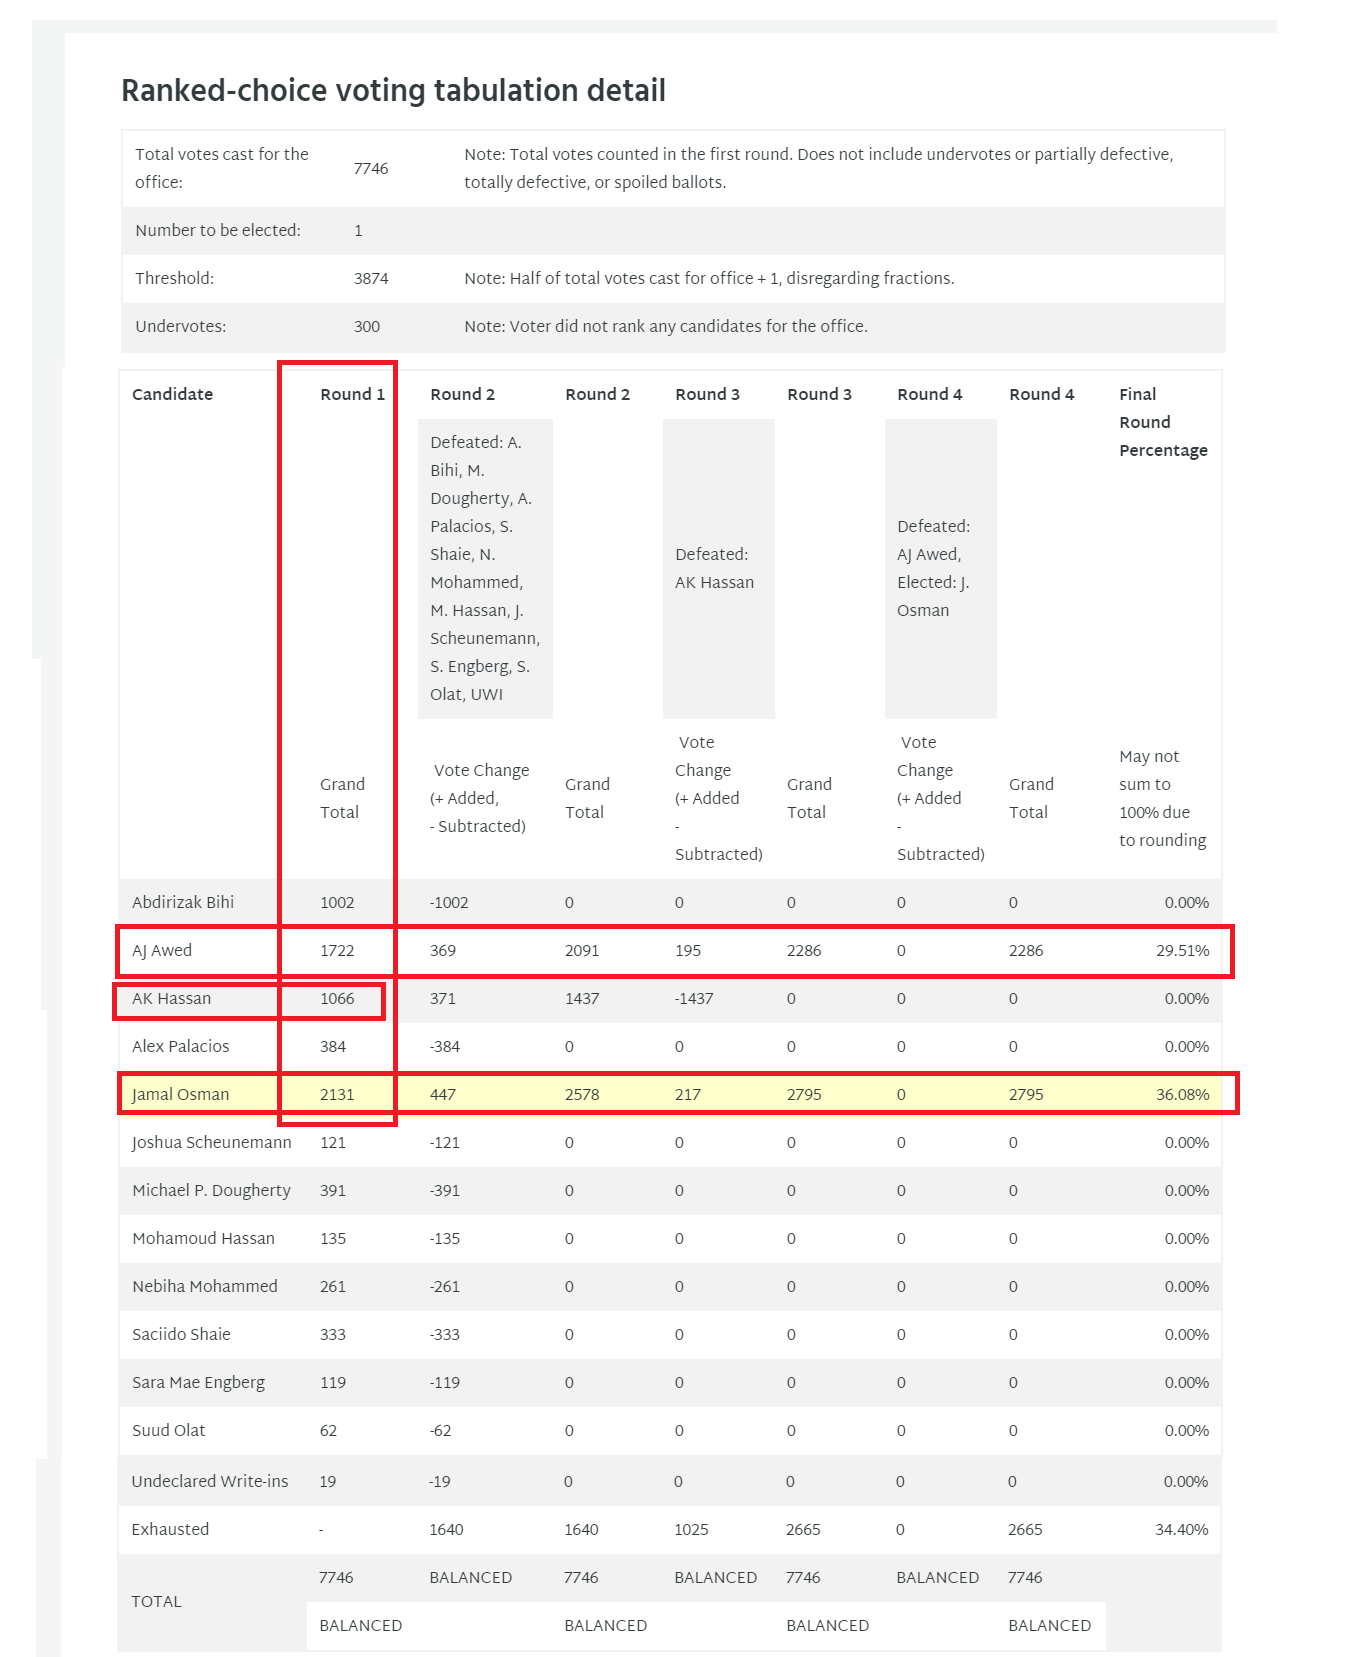Click Jamal Osman's Round 3 vote change 217
The height and width of the screenshot is (1657, 1361).
coord(688,1094)
